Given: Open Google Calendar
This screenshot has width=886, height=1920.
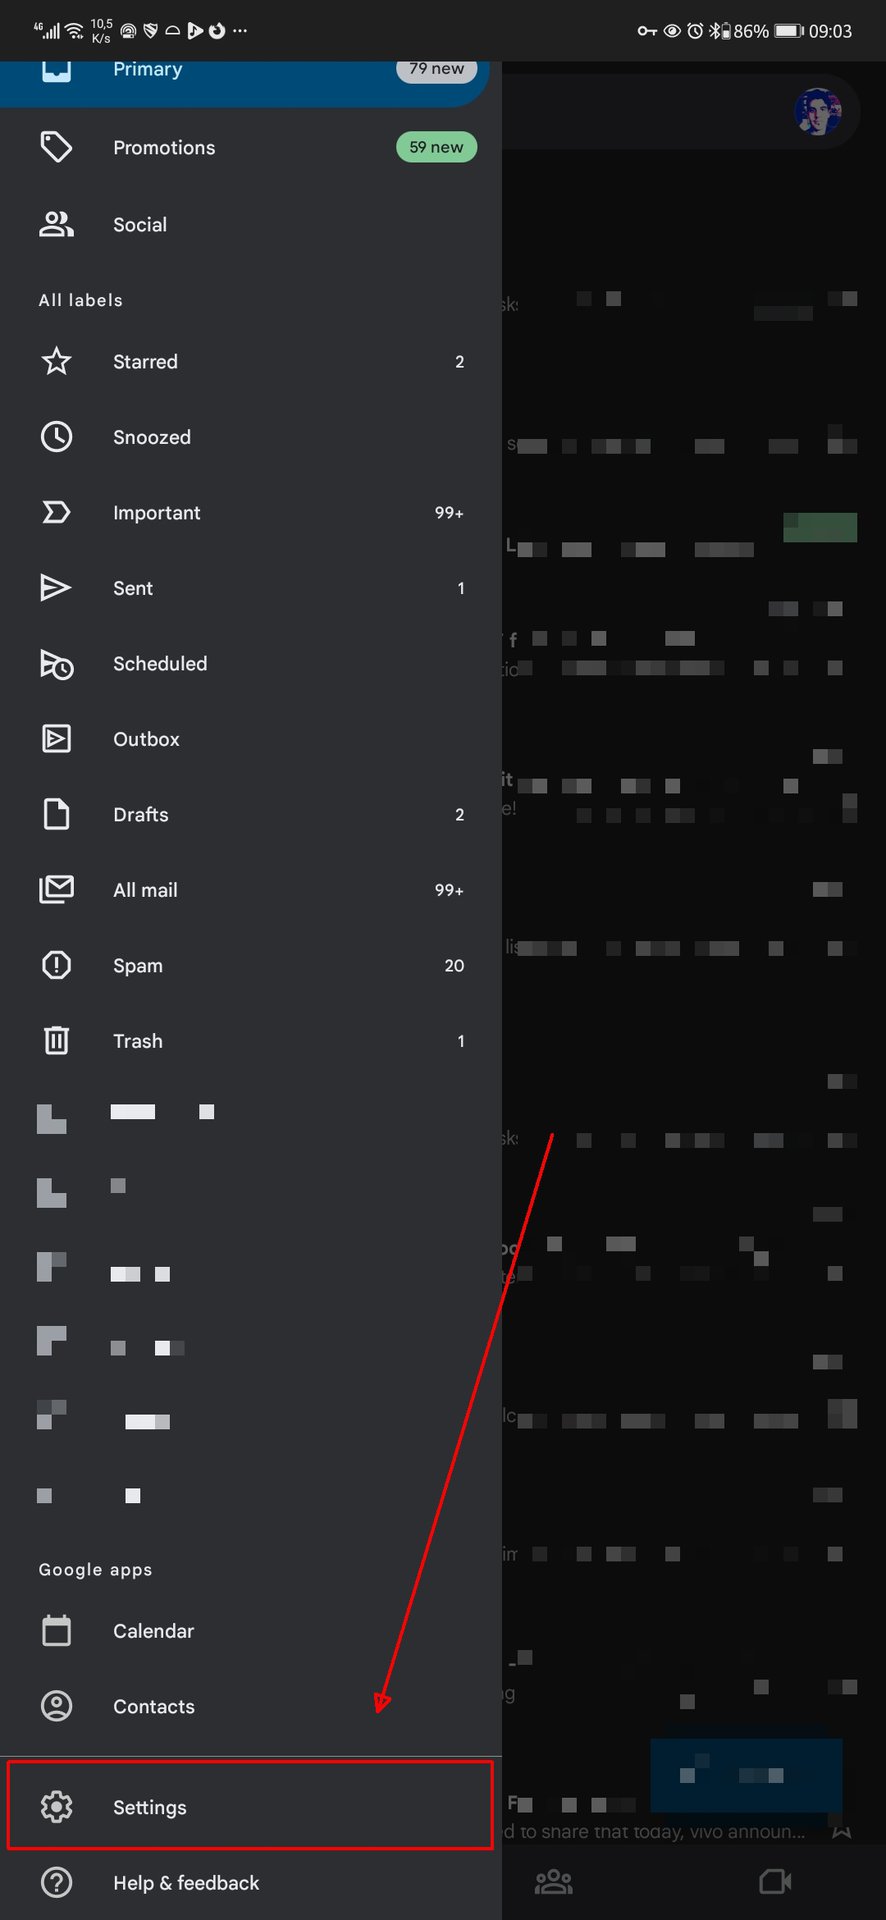Looking at the screenshot, I should click(250, 1631).
